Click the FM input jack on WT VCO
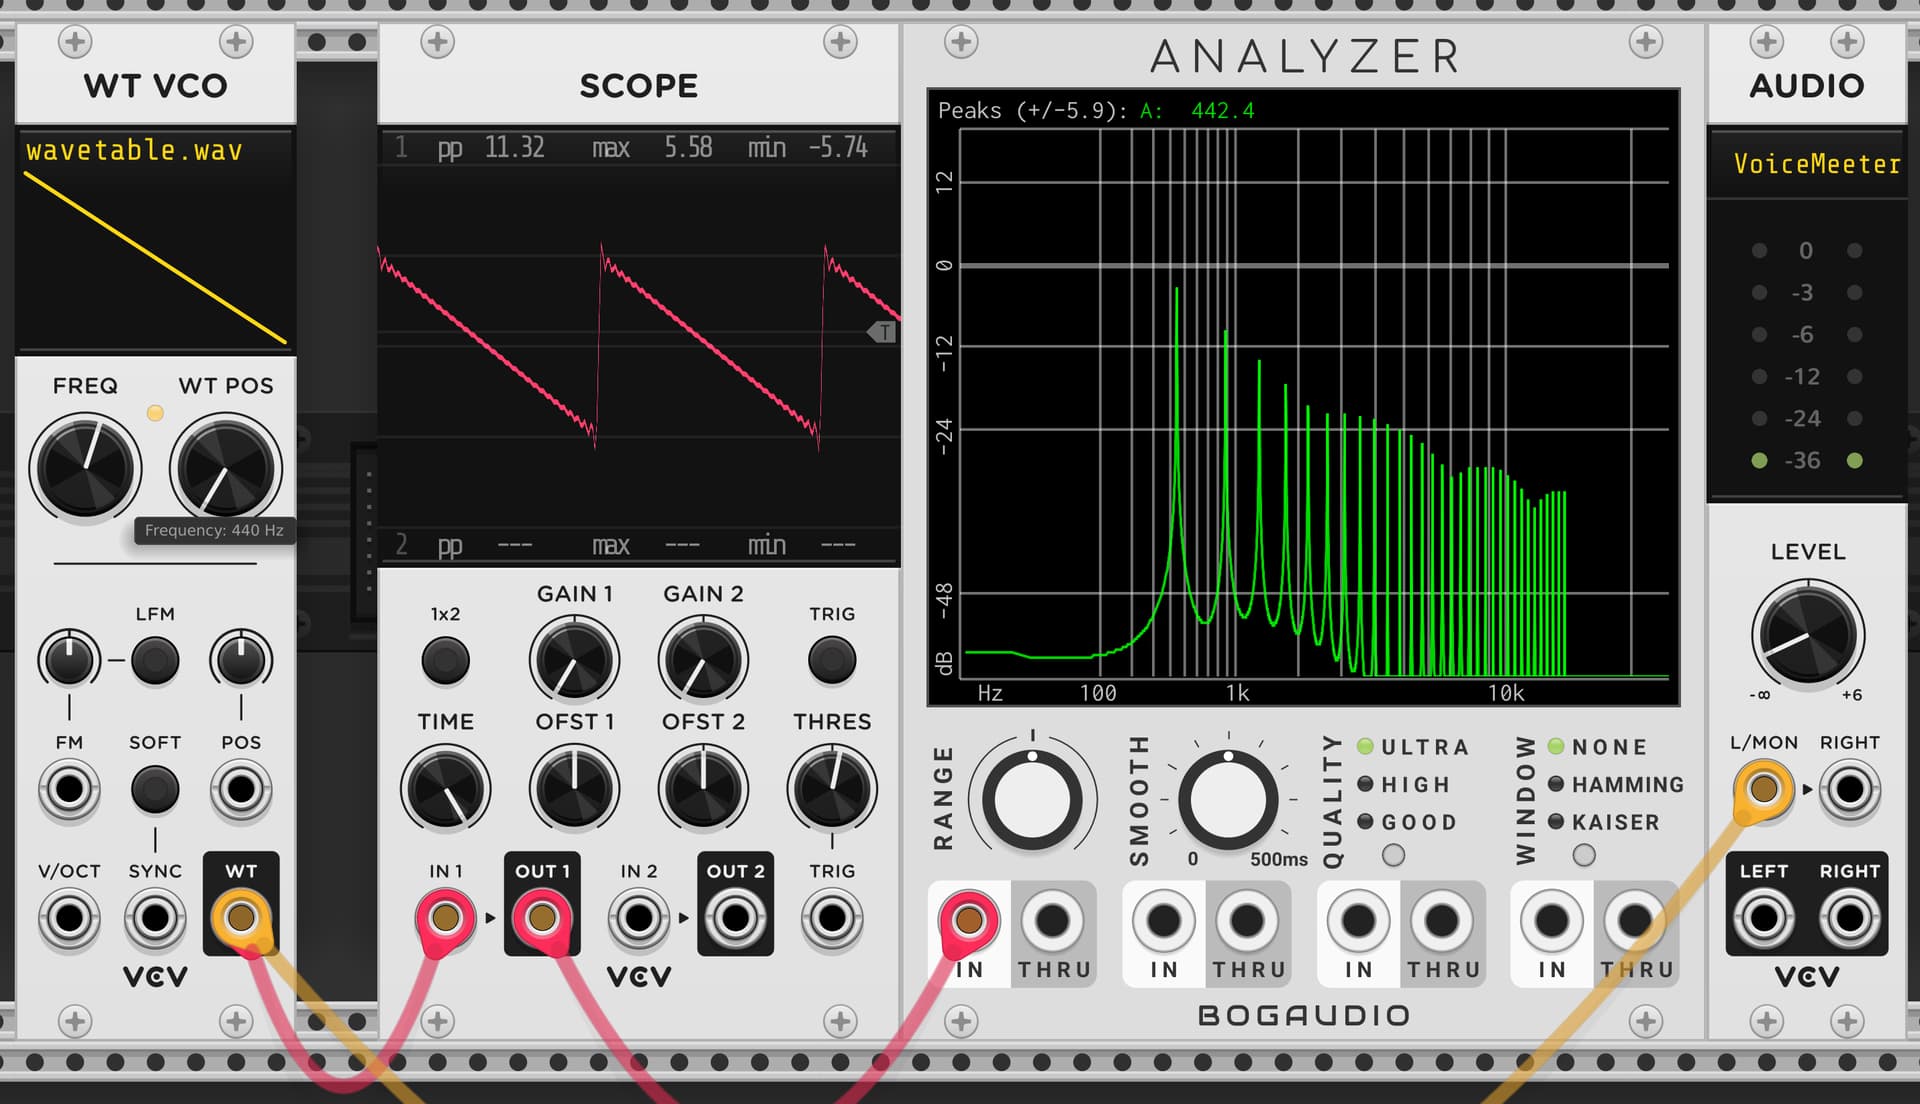This screenshot has width=1920, height=1104. [69, 789]
